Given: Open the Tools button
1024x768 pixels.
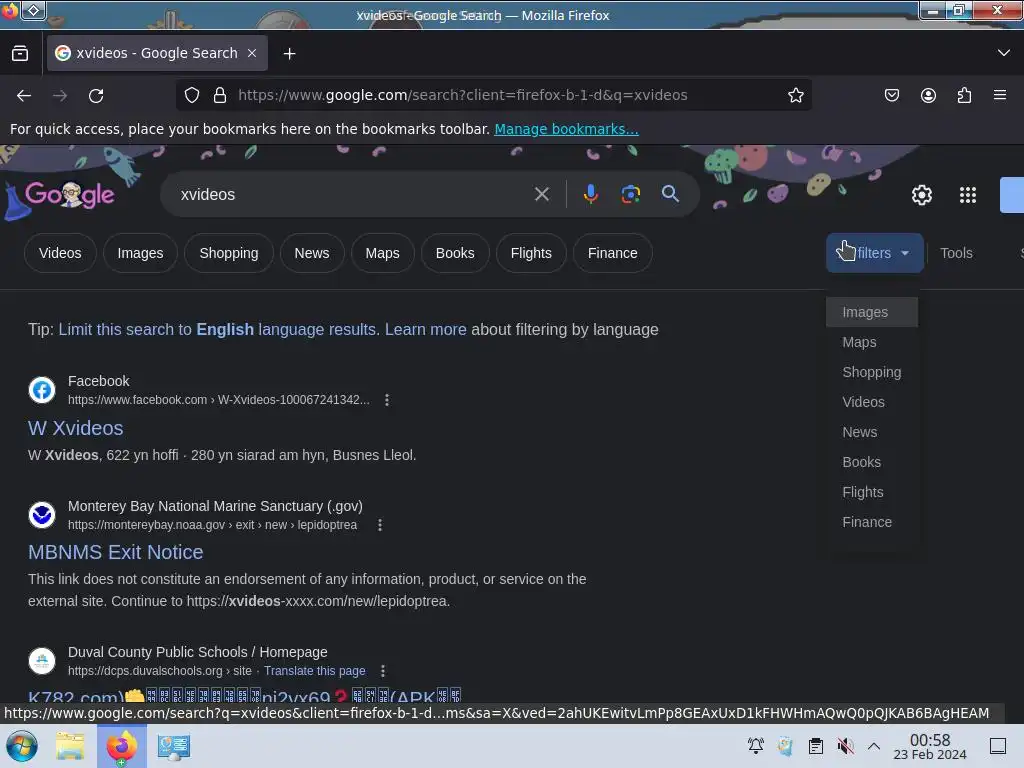Looking at the screenshot, I should click(956, 253).
